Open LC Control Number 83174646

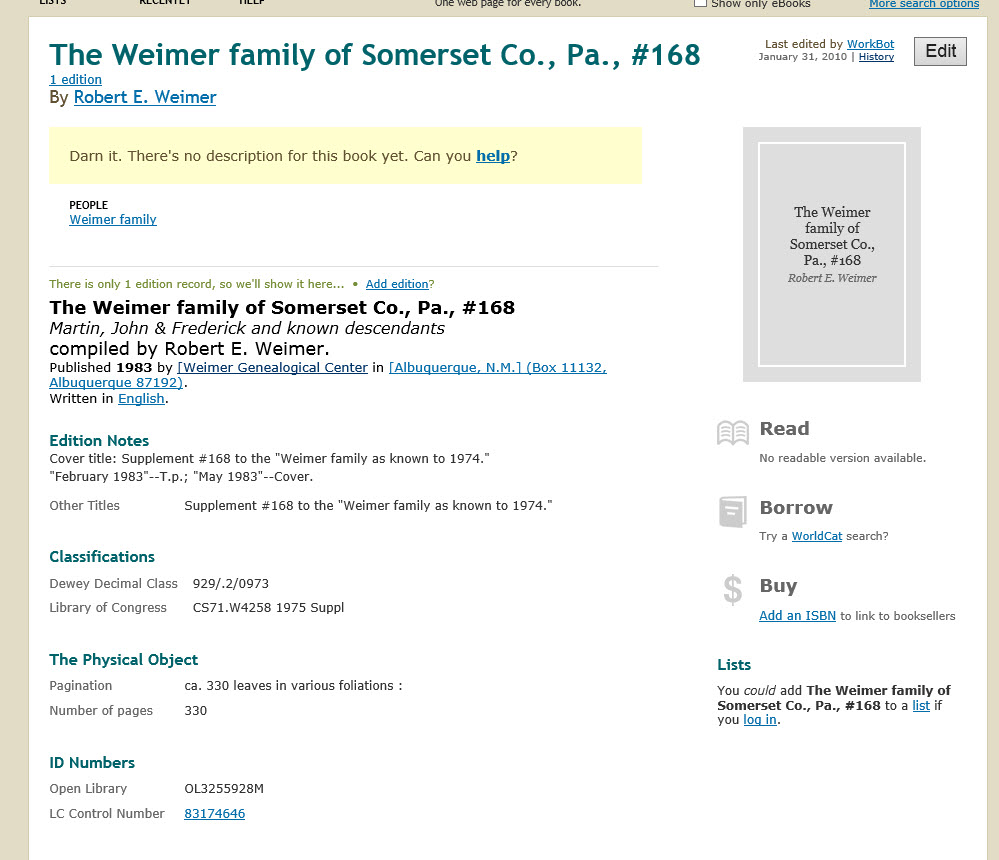tap(214, 813)
